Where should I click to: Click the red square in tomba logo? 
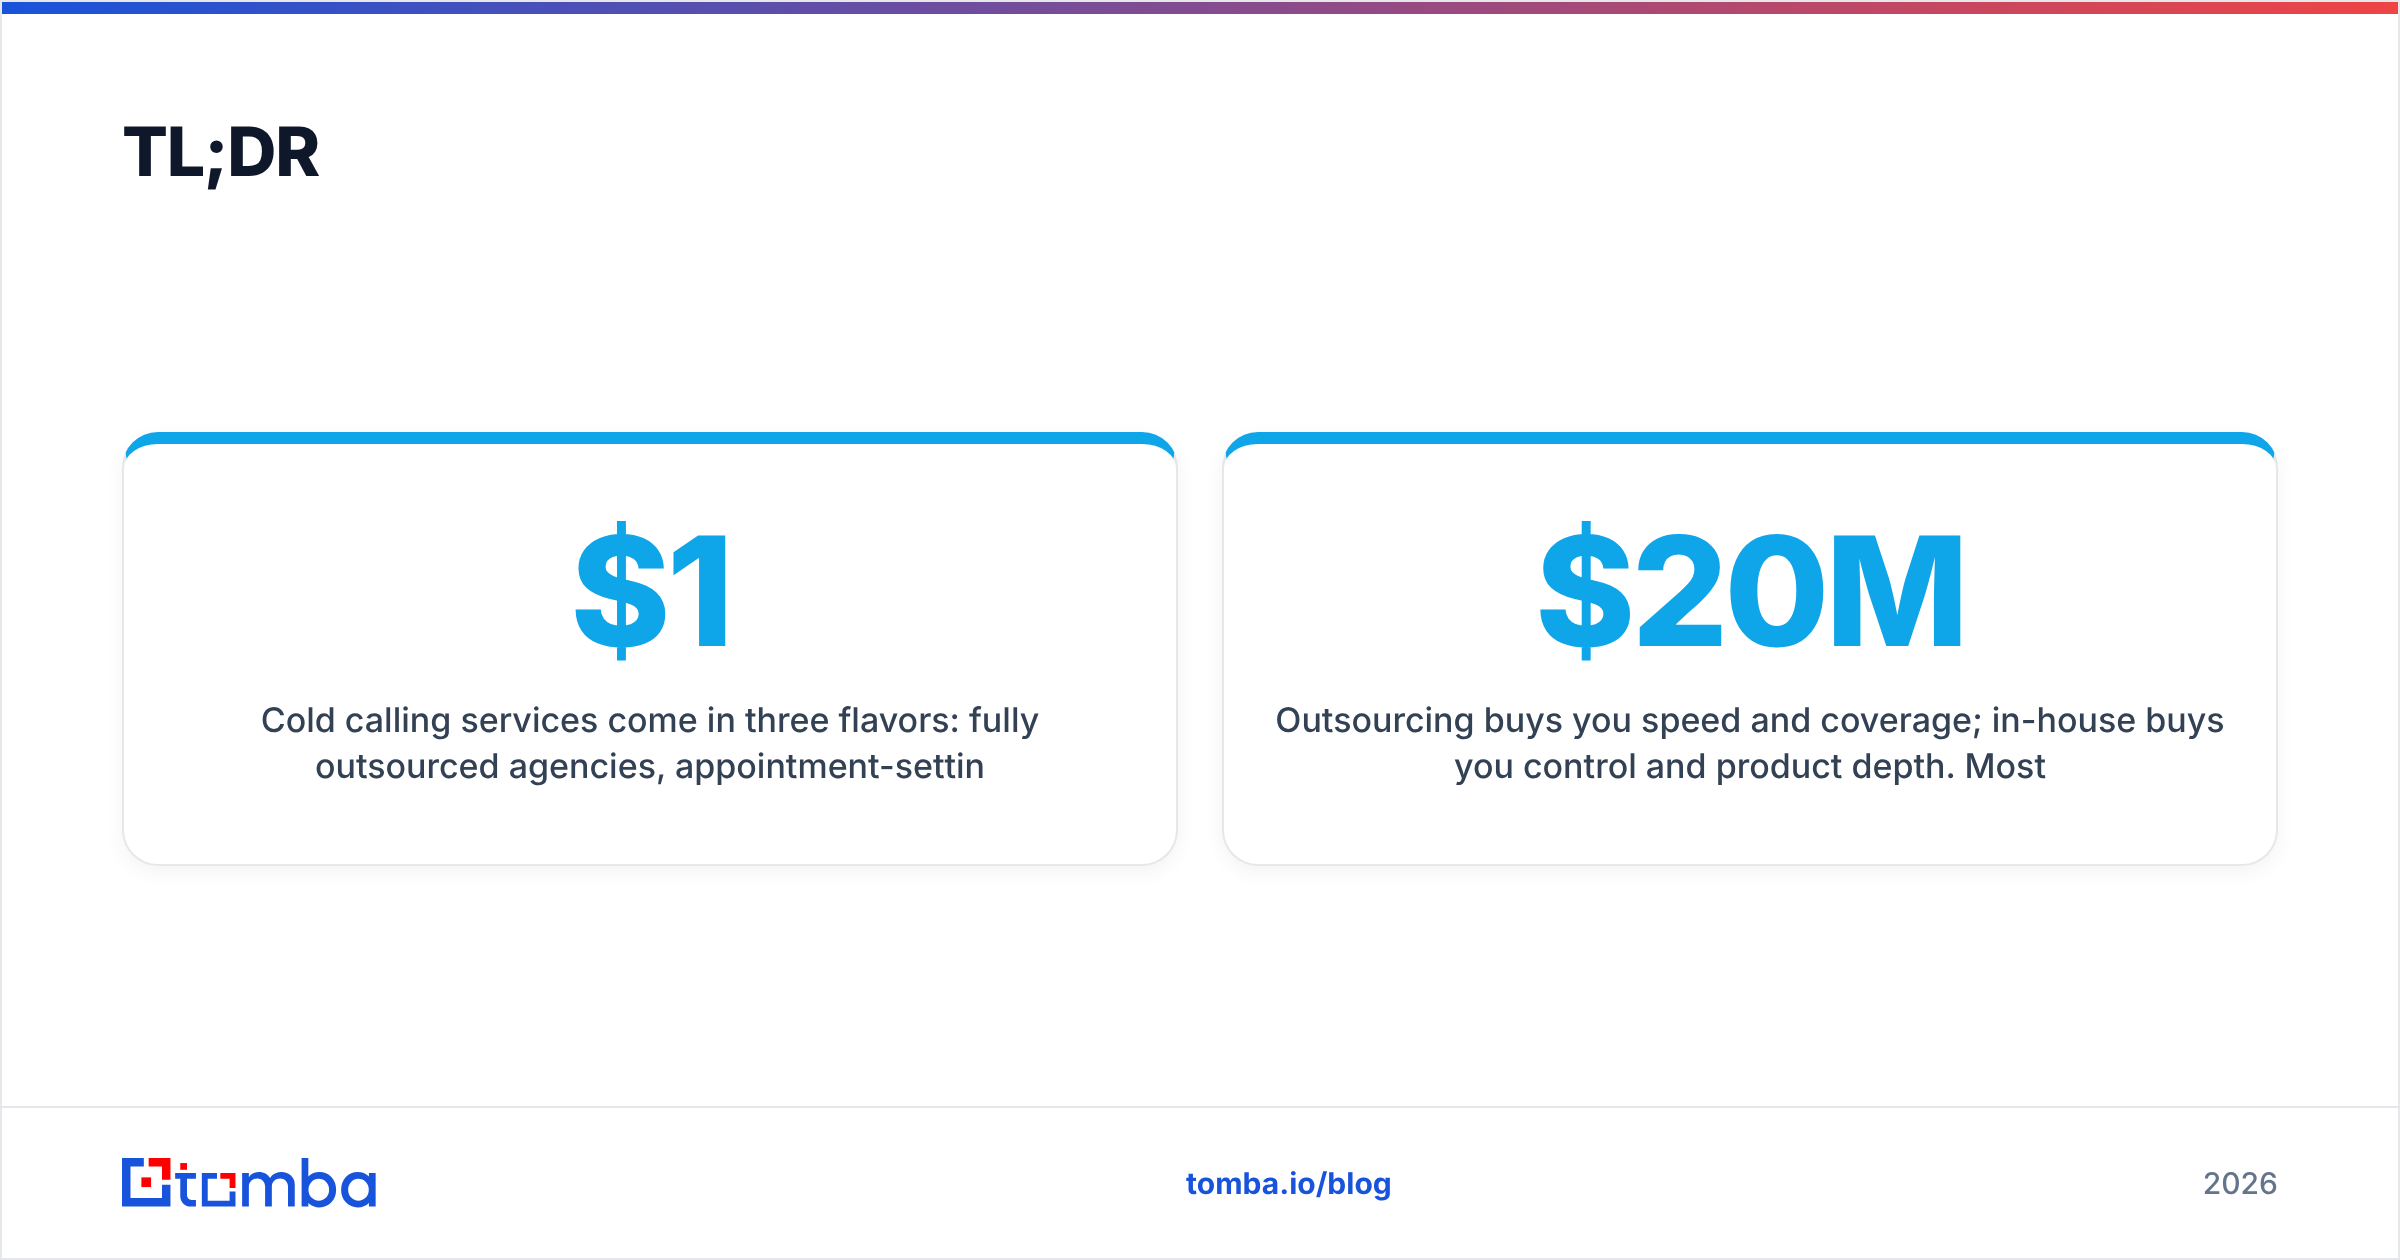pos(148,1182)
